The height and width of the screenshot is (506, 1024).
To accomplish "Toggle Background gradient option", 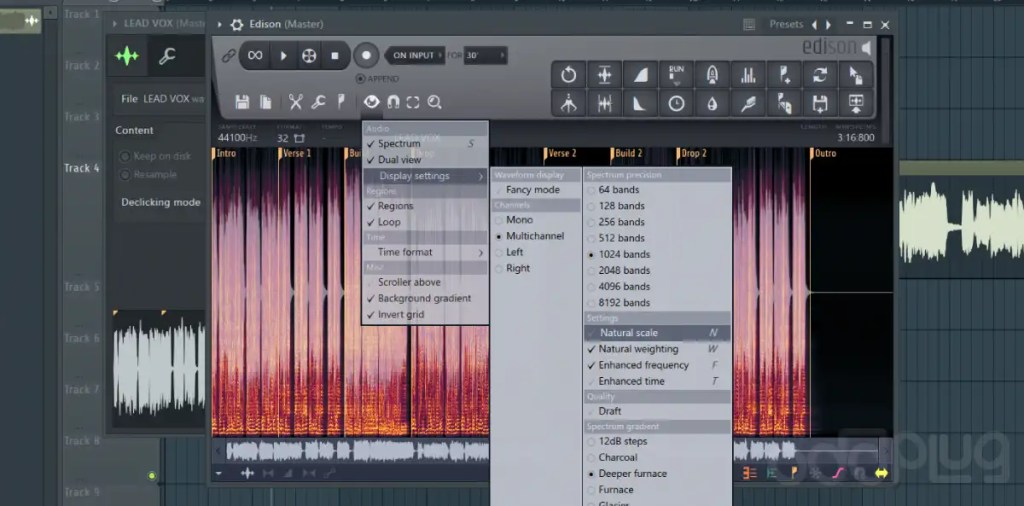I will pos(424,298).
